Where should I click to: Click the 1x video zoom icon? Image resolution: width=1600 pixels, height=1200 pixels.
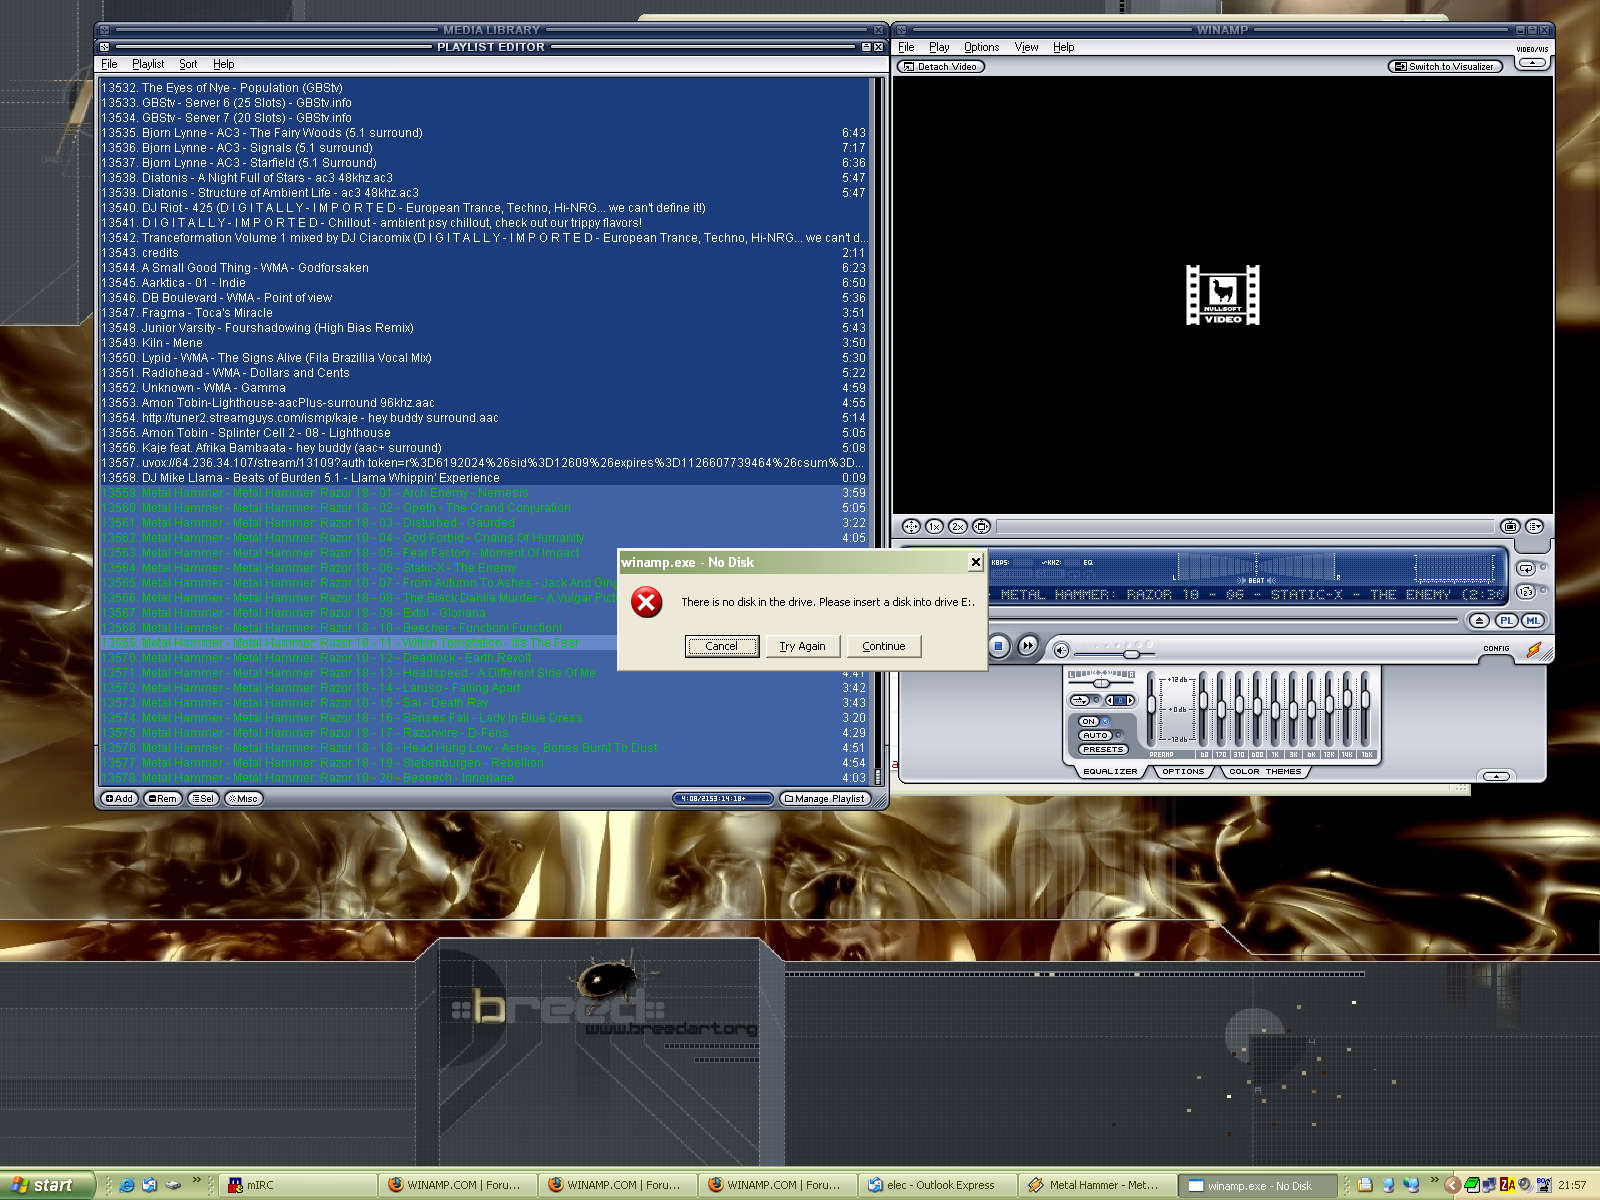tap(934, 526)
